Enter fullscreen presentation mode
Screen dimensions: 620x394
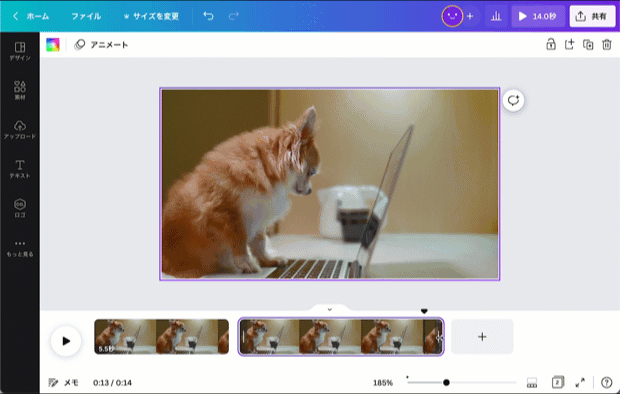(x=580, y=383)
